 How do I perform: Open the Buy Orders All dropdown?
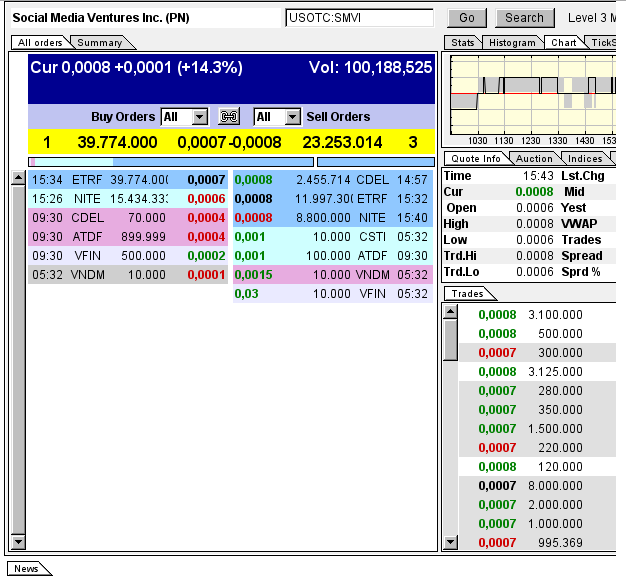click(184, 117)
